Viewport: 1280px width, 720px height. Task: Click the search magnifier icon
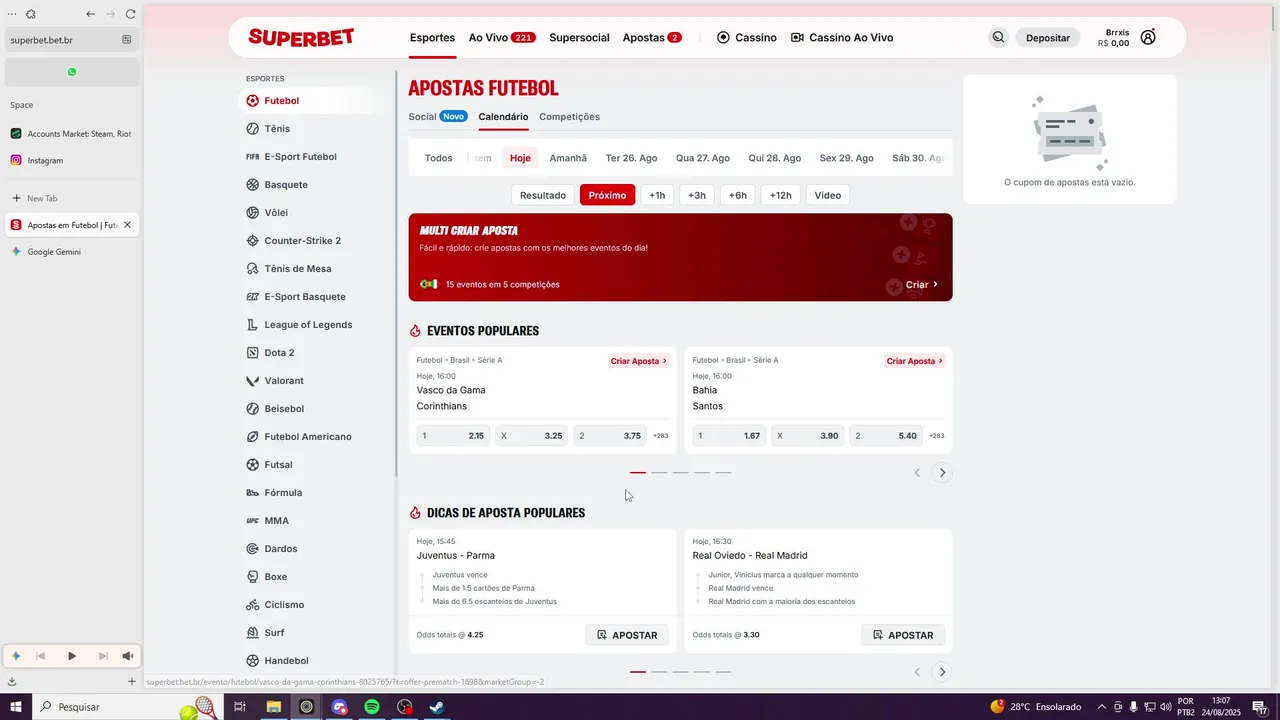tap(998, 38)
